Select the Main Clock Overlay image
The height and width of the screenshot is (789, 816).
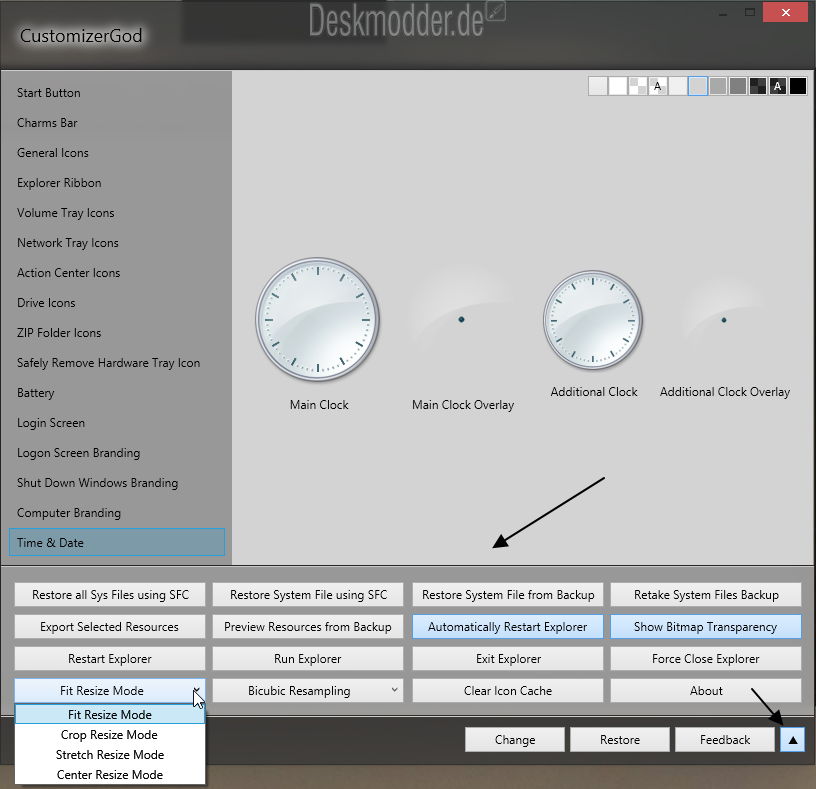[x=462, y=320]
